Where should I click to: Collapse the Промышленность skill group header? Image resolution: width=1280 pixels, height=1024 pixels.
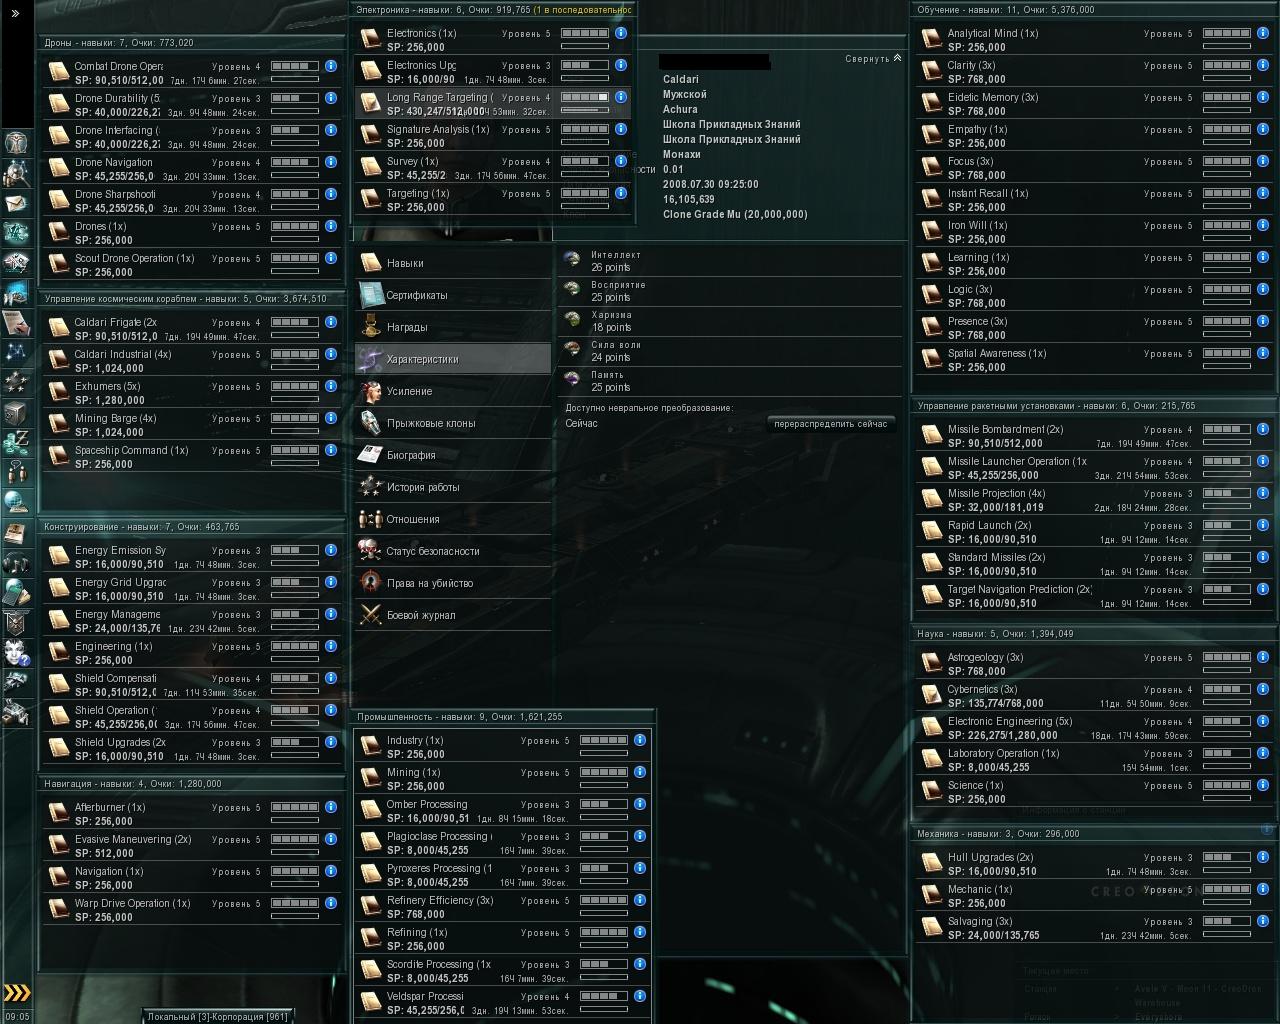(x=503, y=717)
